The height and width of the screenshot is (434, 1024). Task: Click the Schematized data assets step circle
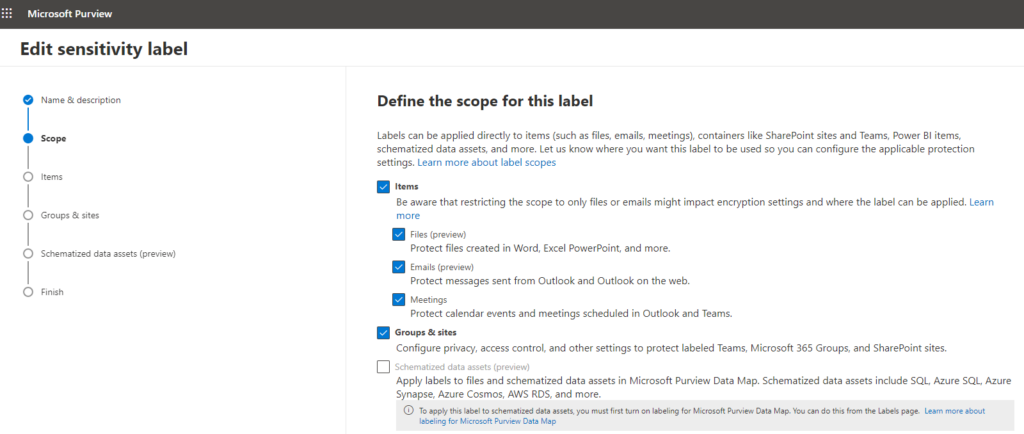(27, 253)
